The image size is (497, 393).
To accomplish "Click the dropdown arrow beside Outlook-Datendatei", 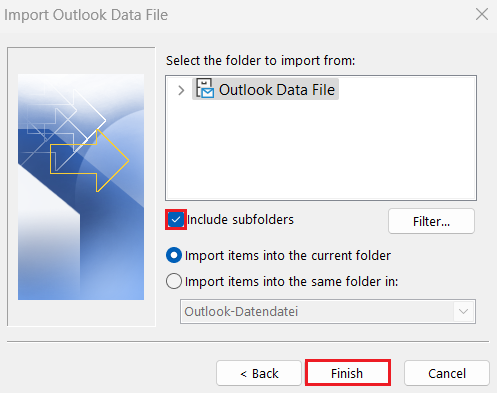I will [x=463, y=311].
